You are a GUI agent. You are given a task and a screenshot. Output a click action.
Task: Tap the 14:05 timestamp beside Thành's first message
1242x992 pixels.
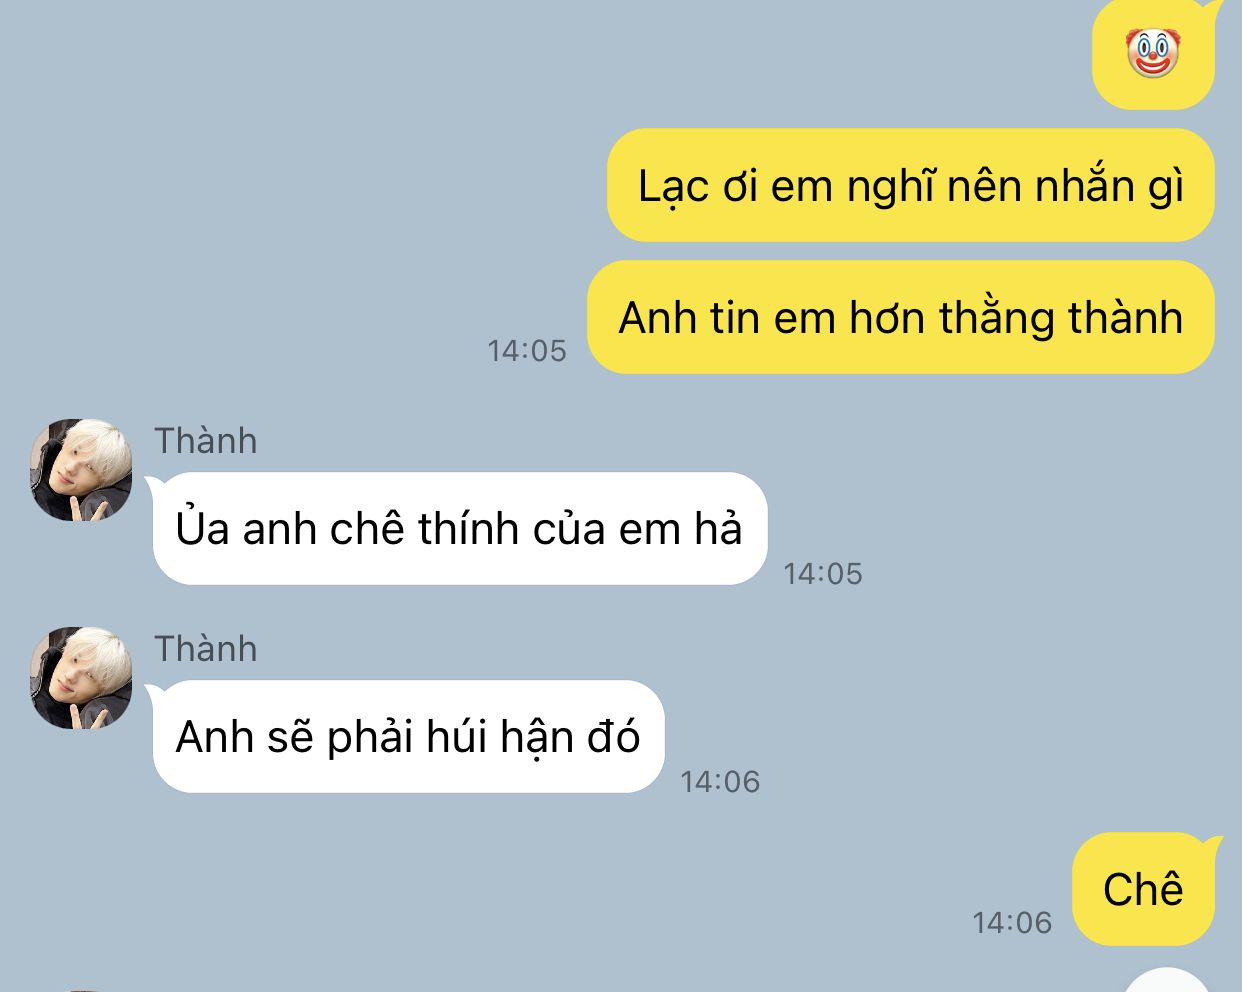pos(823,574)
